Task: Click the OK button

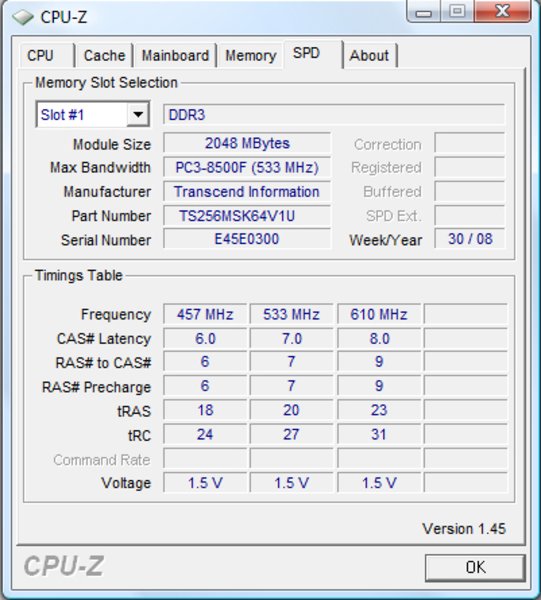Action: tap(475, 567)
